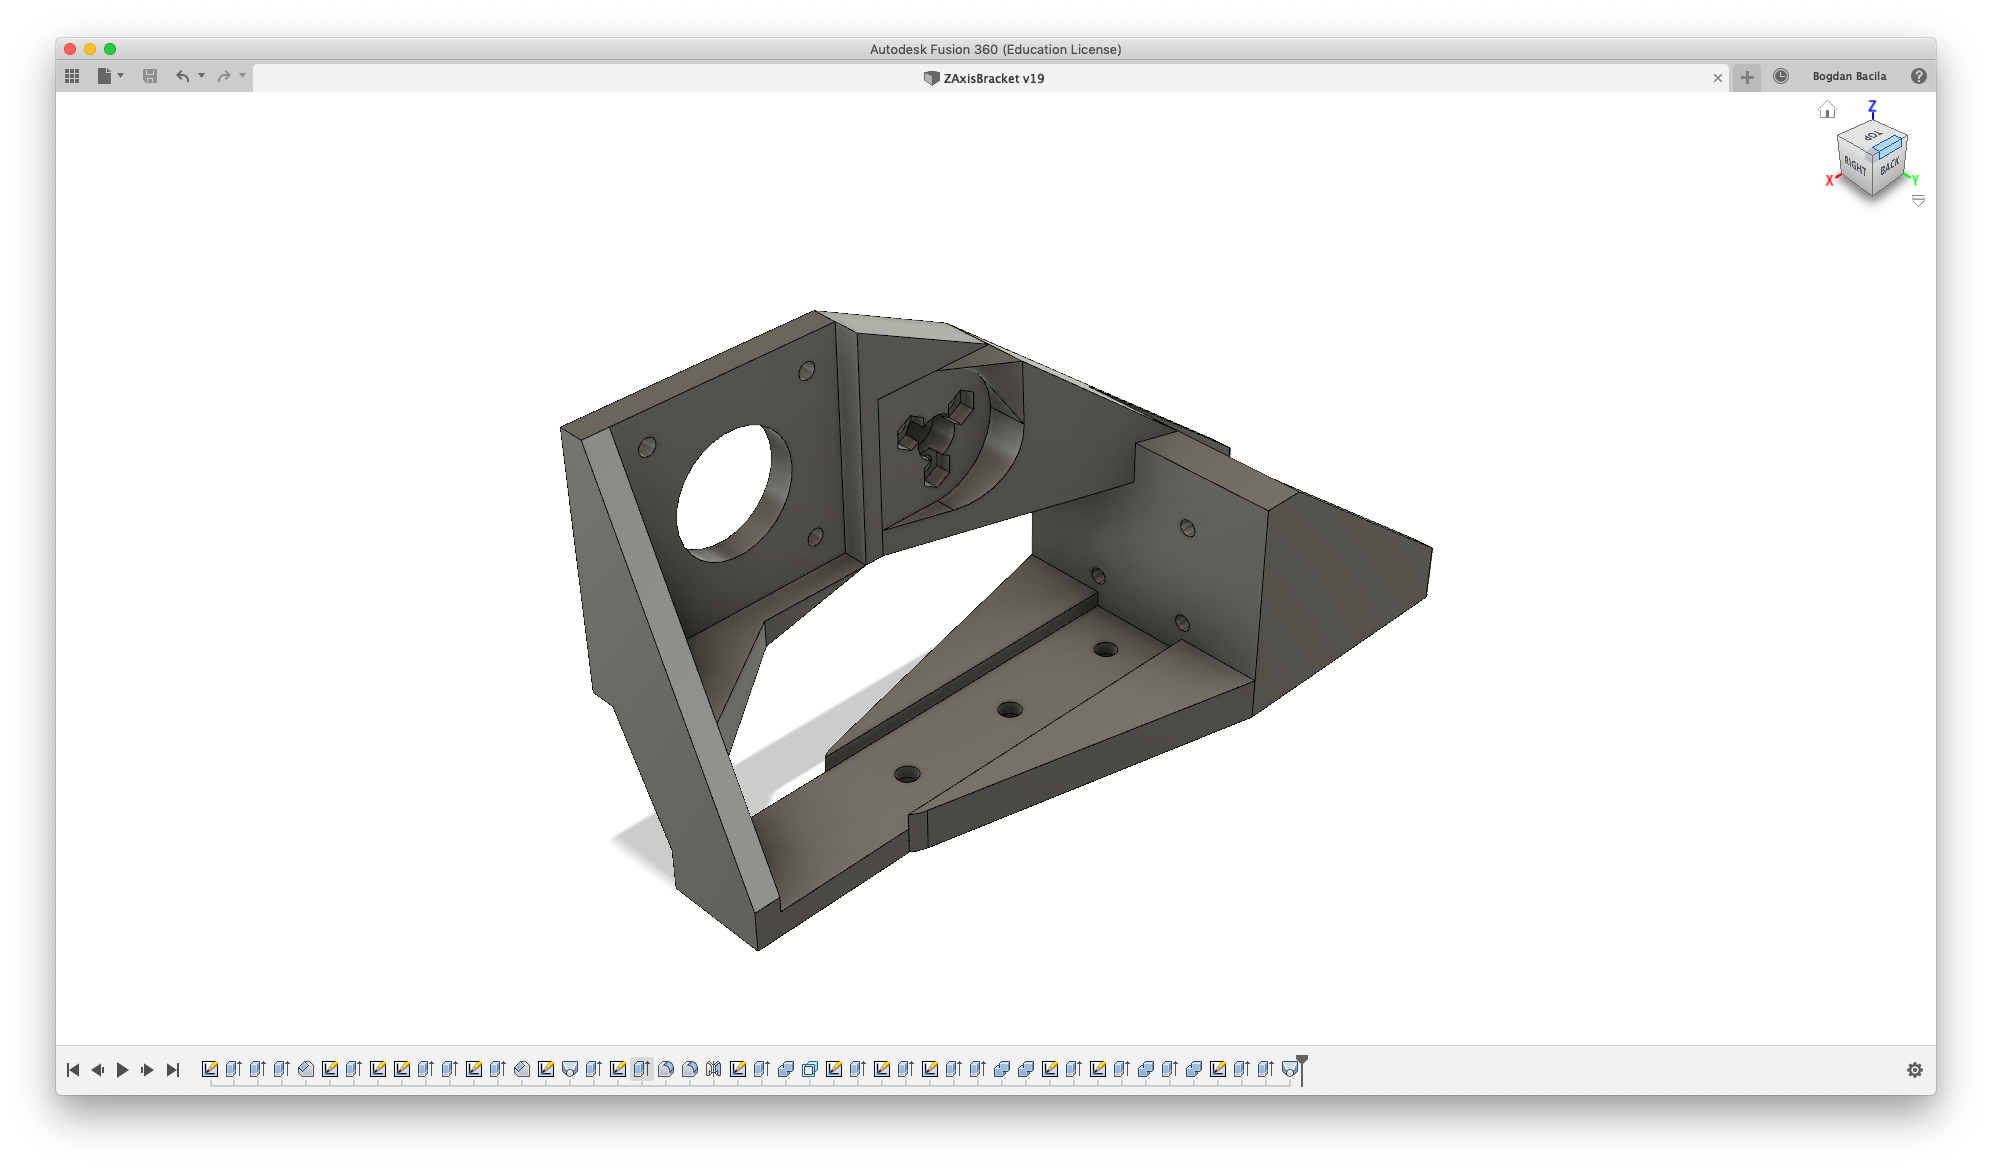Select the highlighted extrude feature in timeline

[x=642, y=1069]
